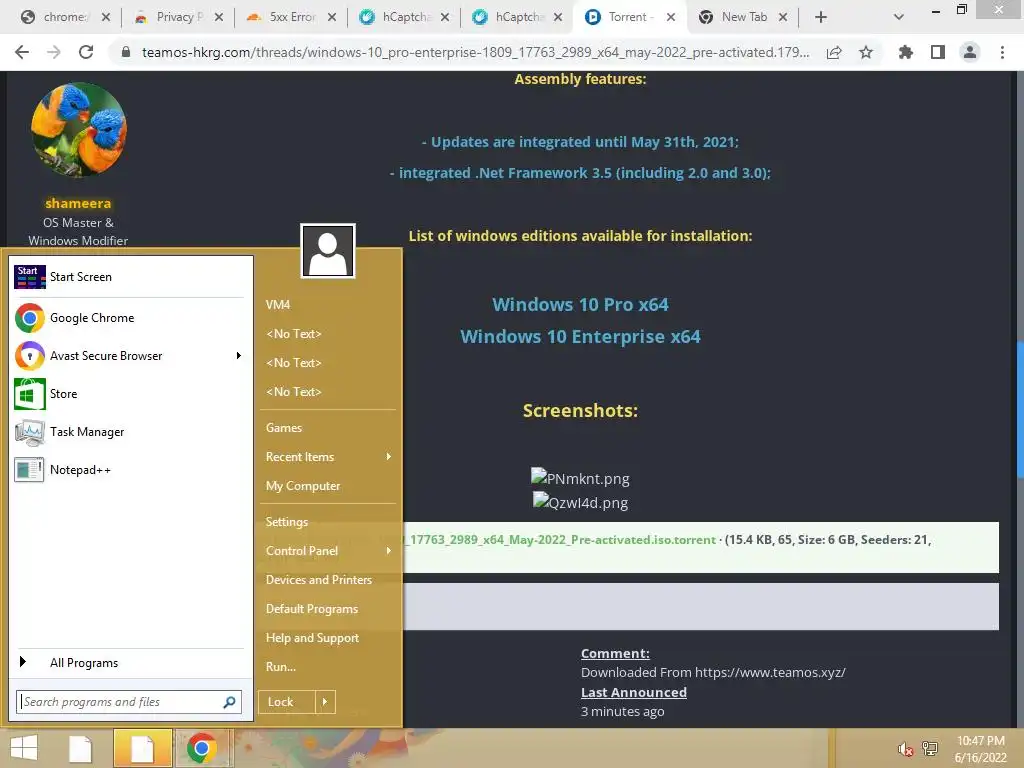Viewport: 1024px width, 768px height.
Task: Click the address bar URL
Action: point(475,52)
